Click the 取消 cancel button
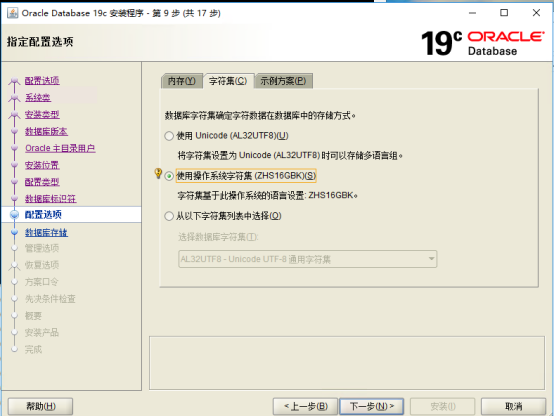 [513, 406]
